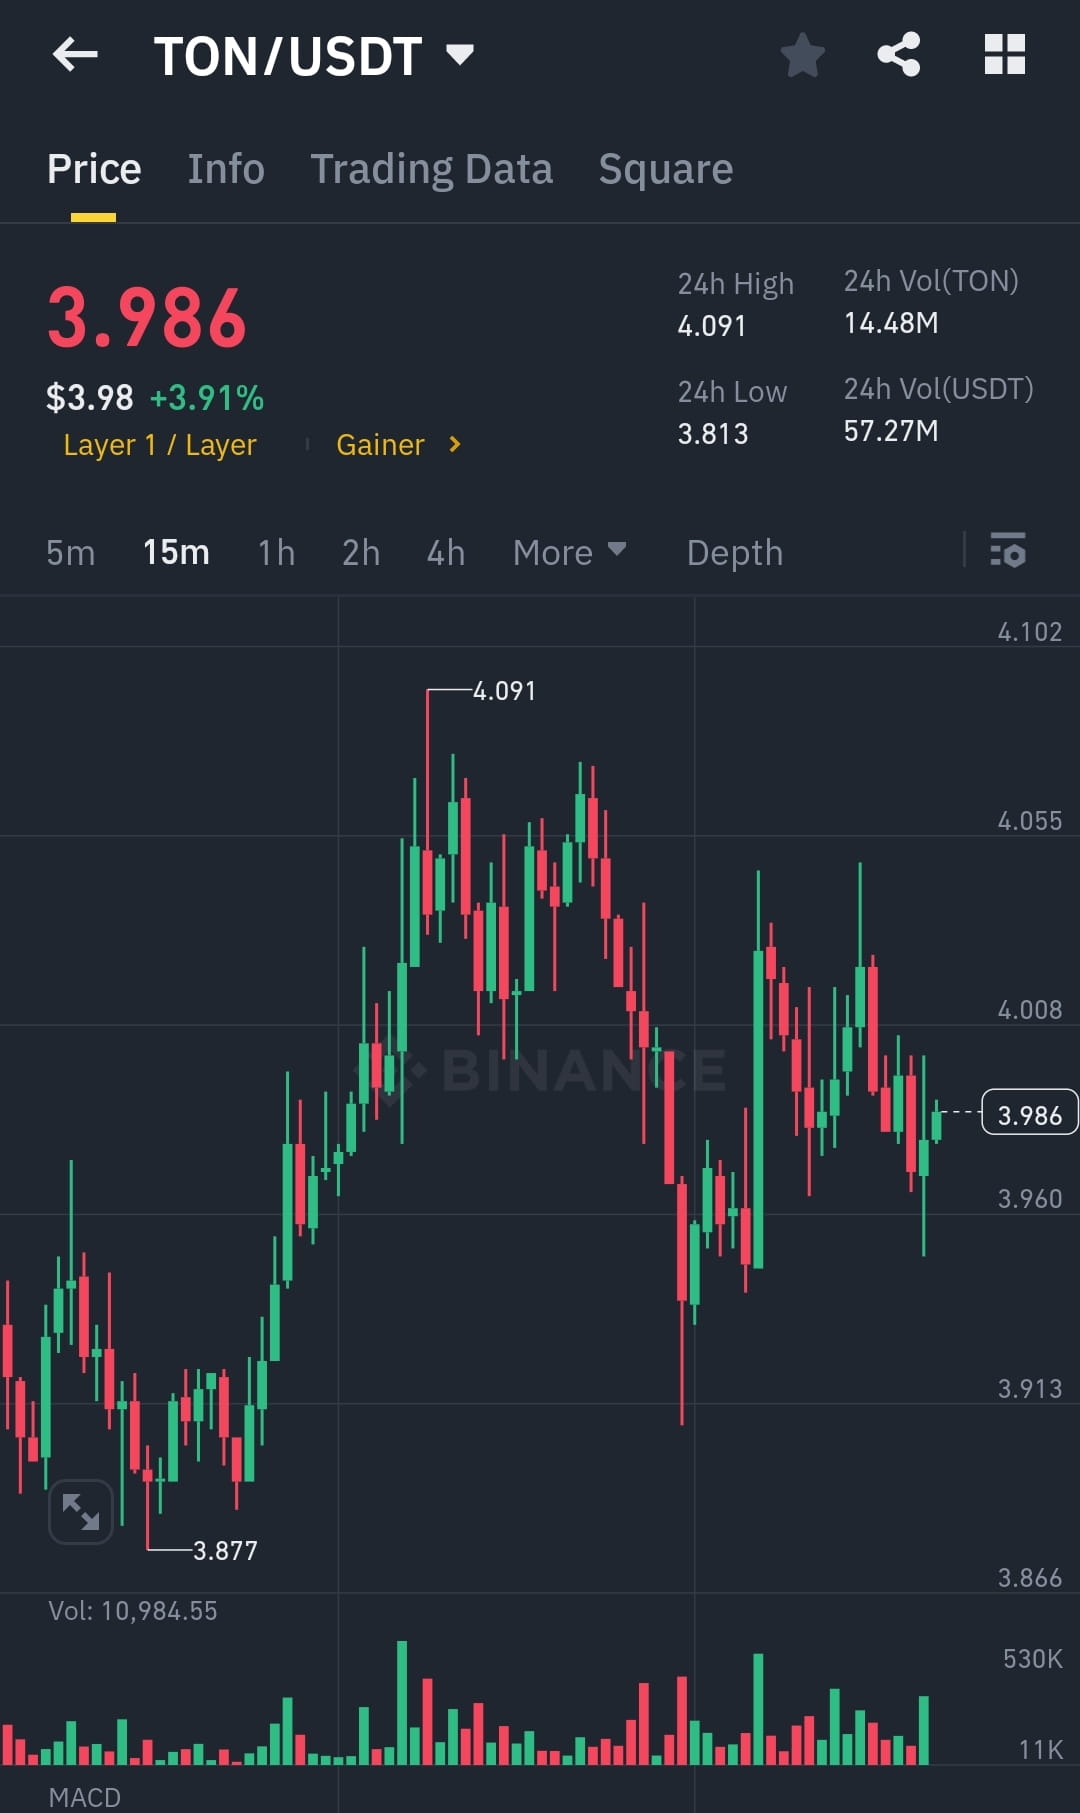Tap the back arrow to exit chart

[75, 55]
